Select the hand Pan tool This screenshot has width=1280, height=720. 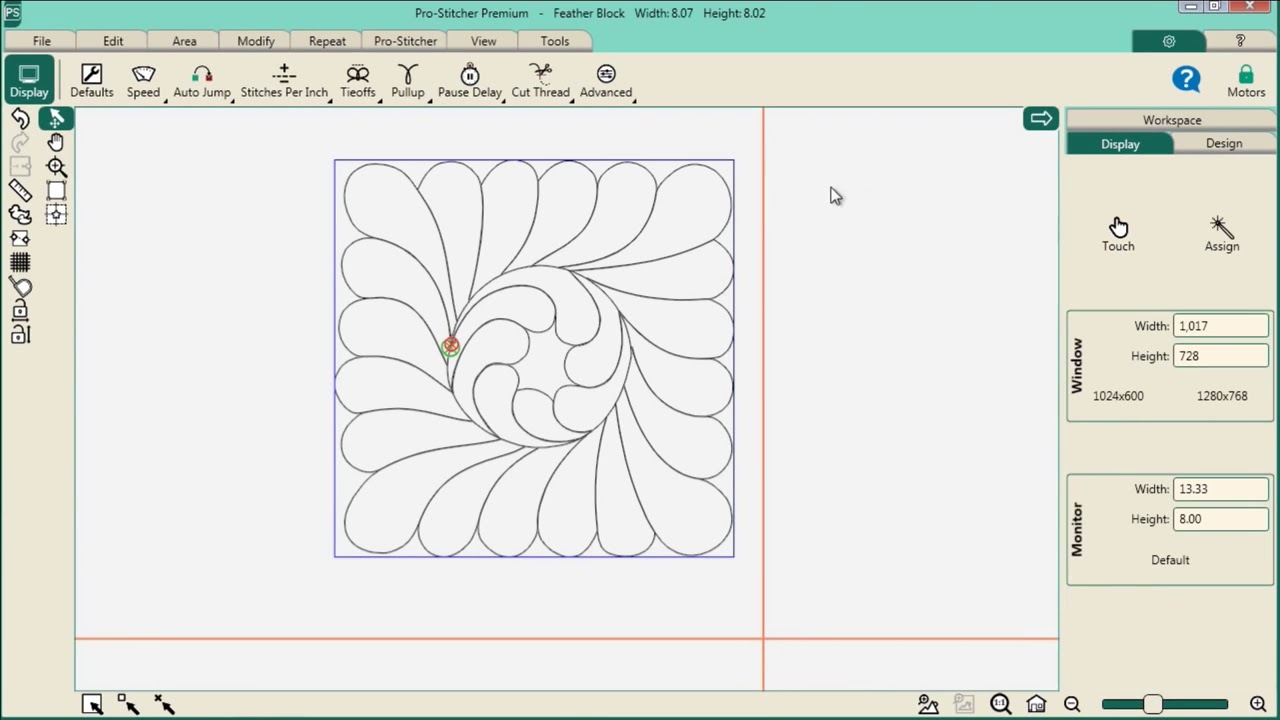[56, 143]
